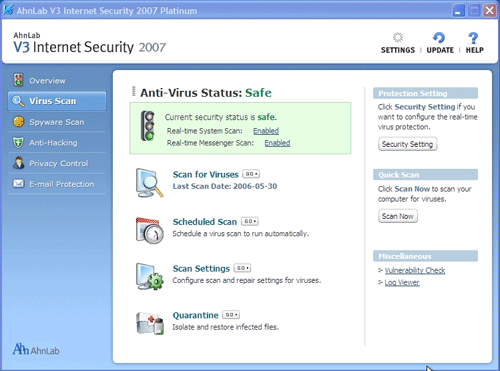Click GO button next to Scan for Viruses

point(251,174)
